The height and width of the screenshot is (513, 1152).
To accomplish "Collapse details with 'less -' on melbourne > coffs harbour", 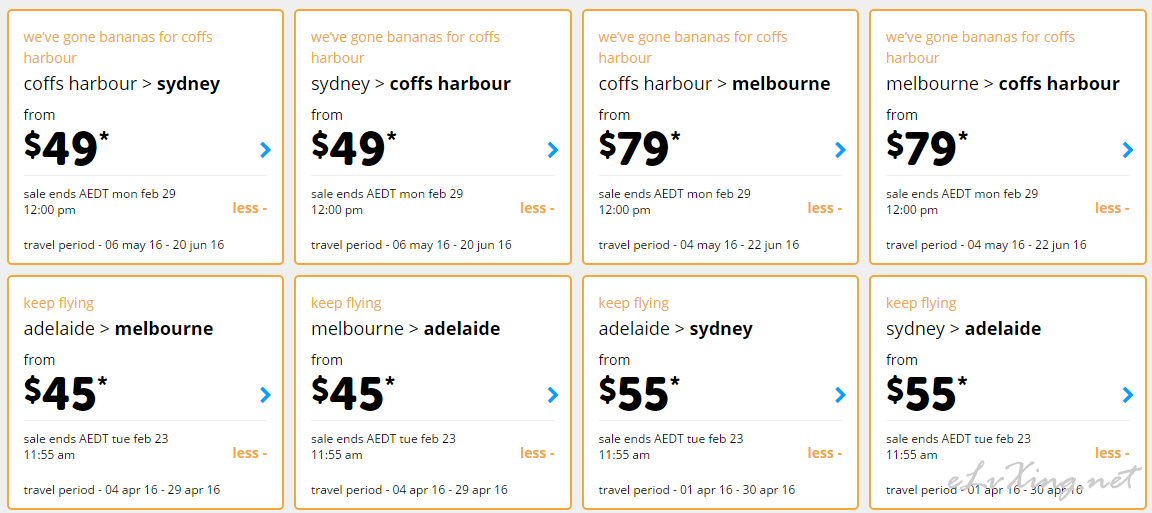I will tap(1112, 208).
